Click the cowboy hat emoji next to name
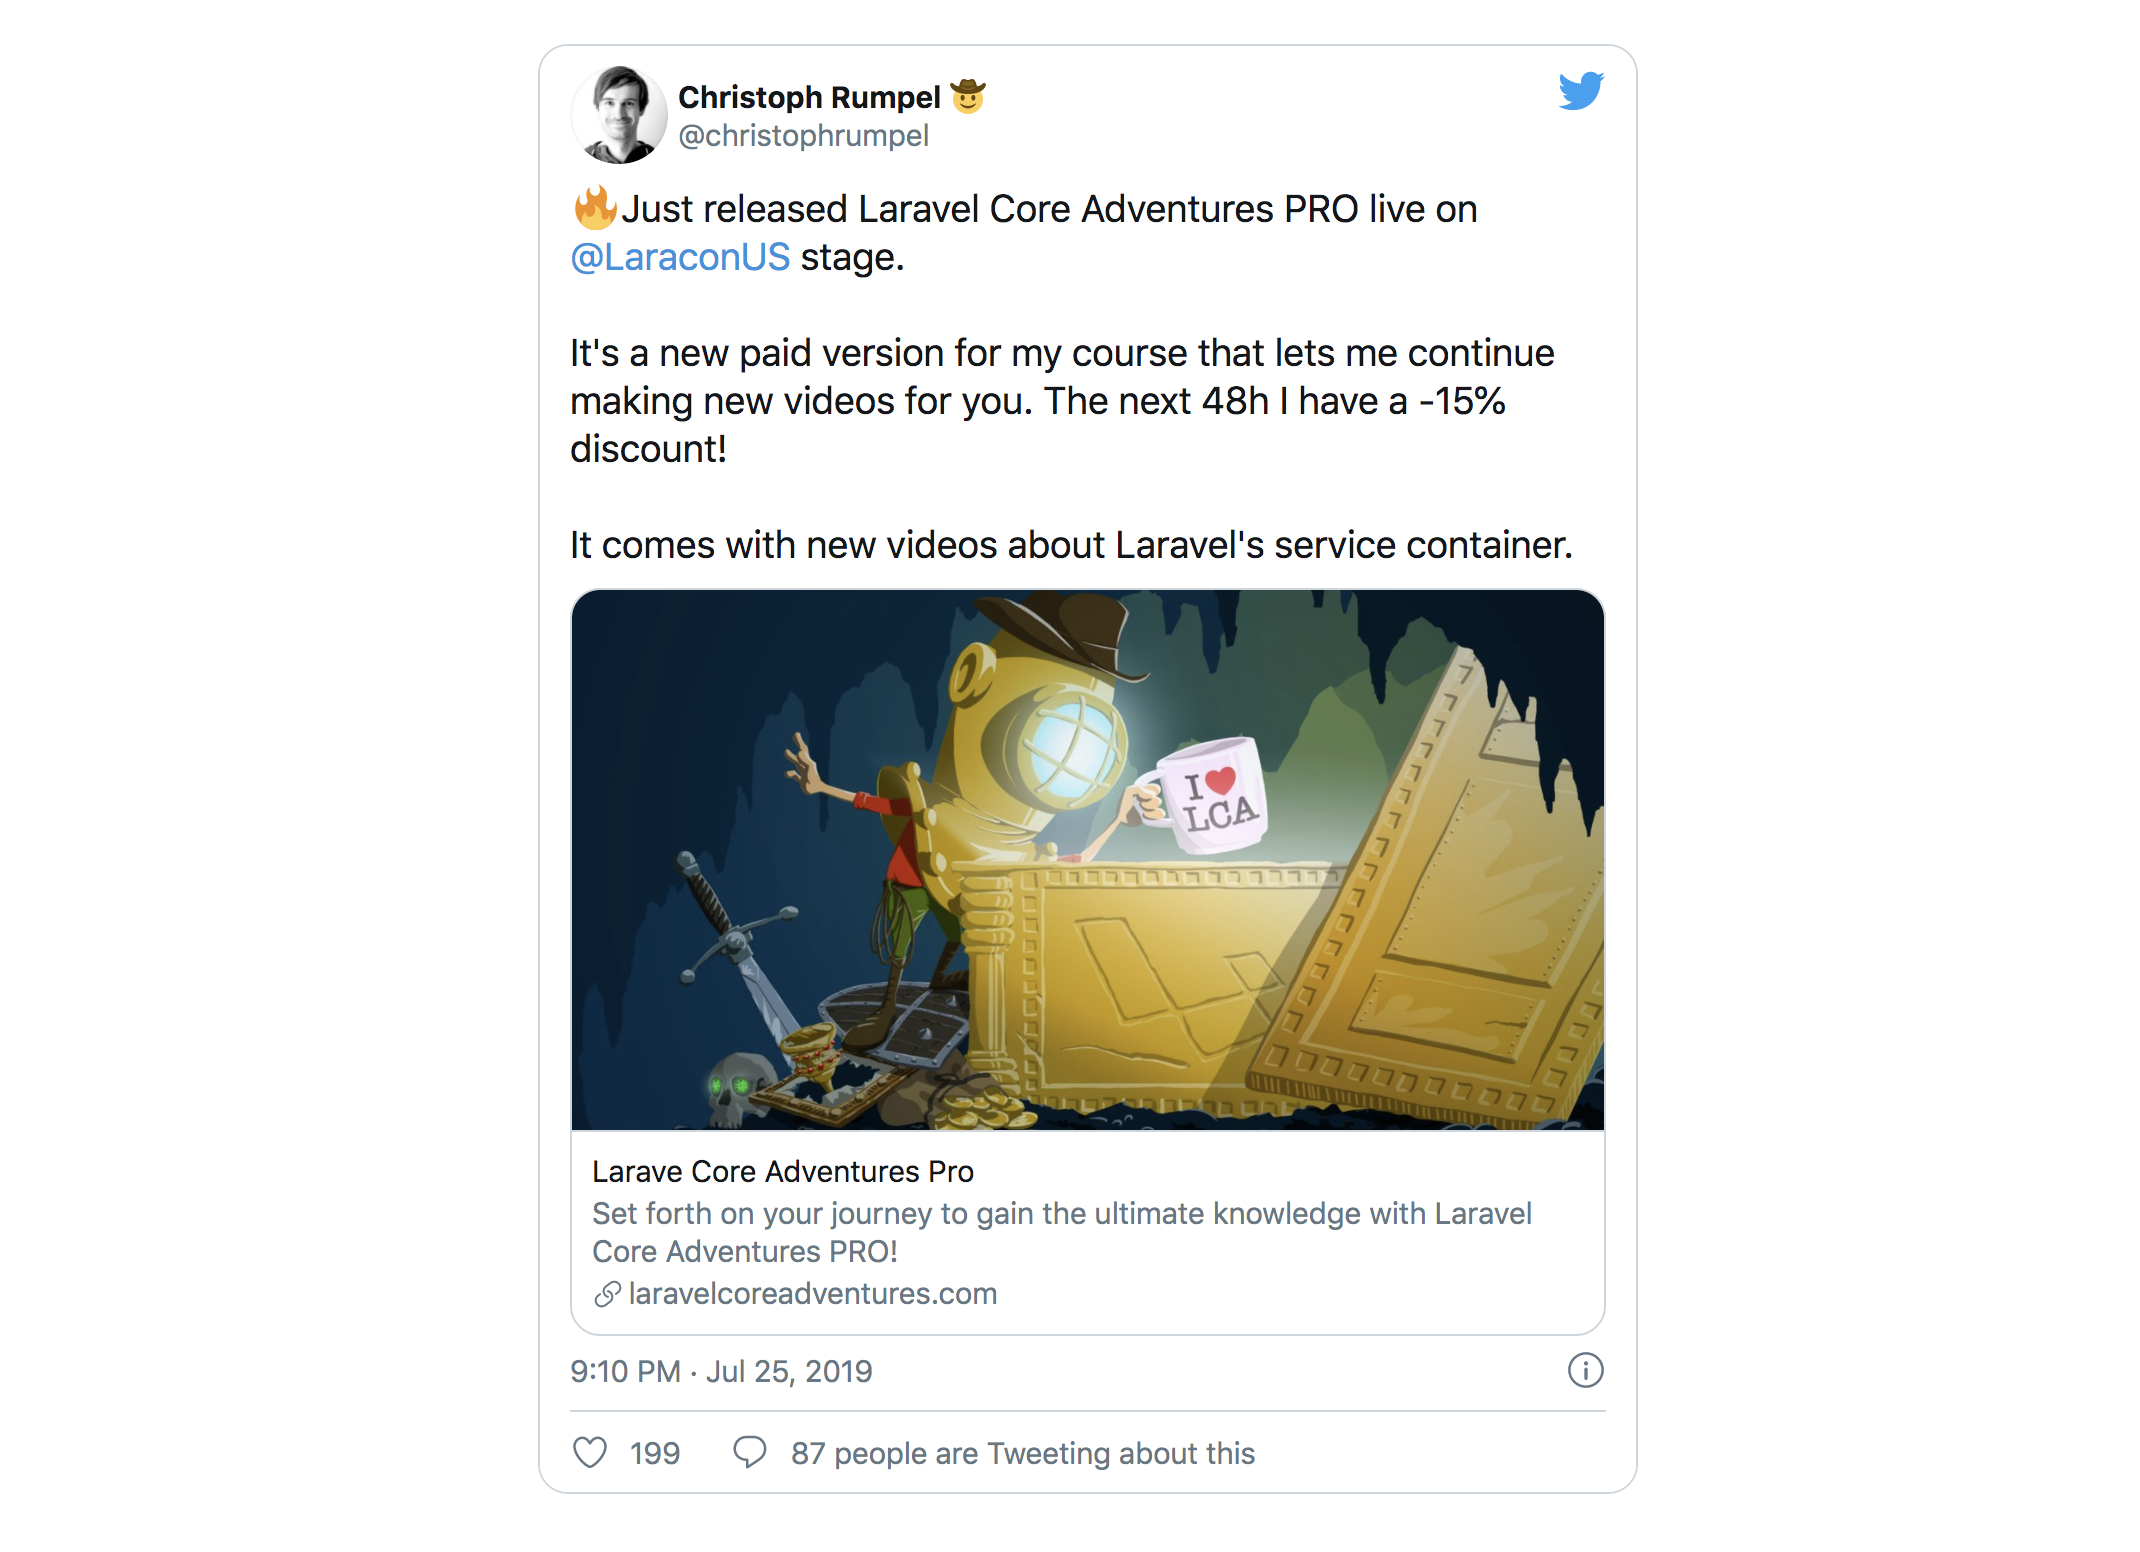The width and height of the screenshot is (2140, 1552). (968, 96)
